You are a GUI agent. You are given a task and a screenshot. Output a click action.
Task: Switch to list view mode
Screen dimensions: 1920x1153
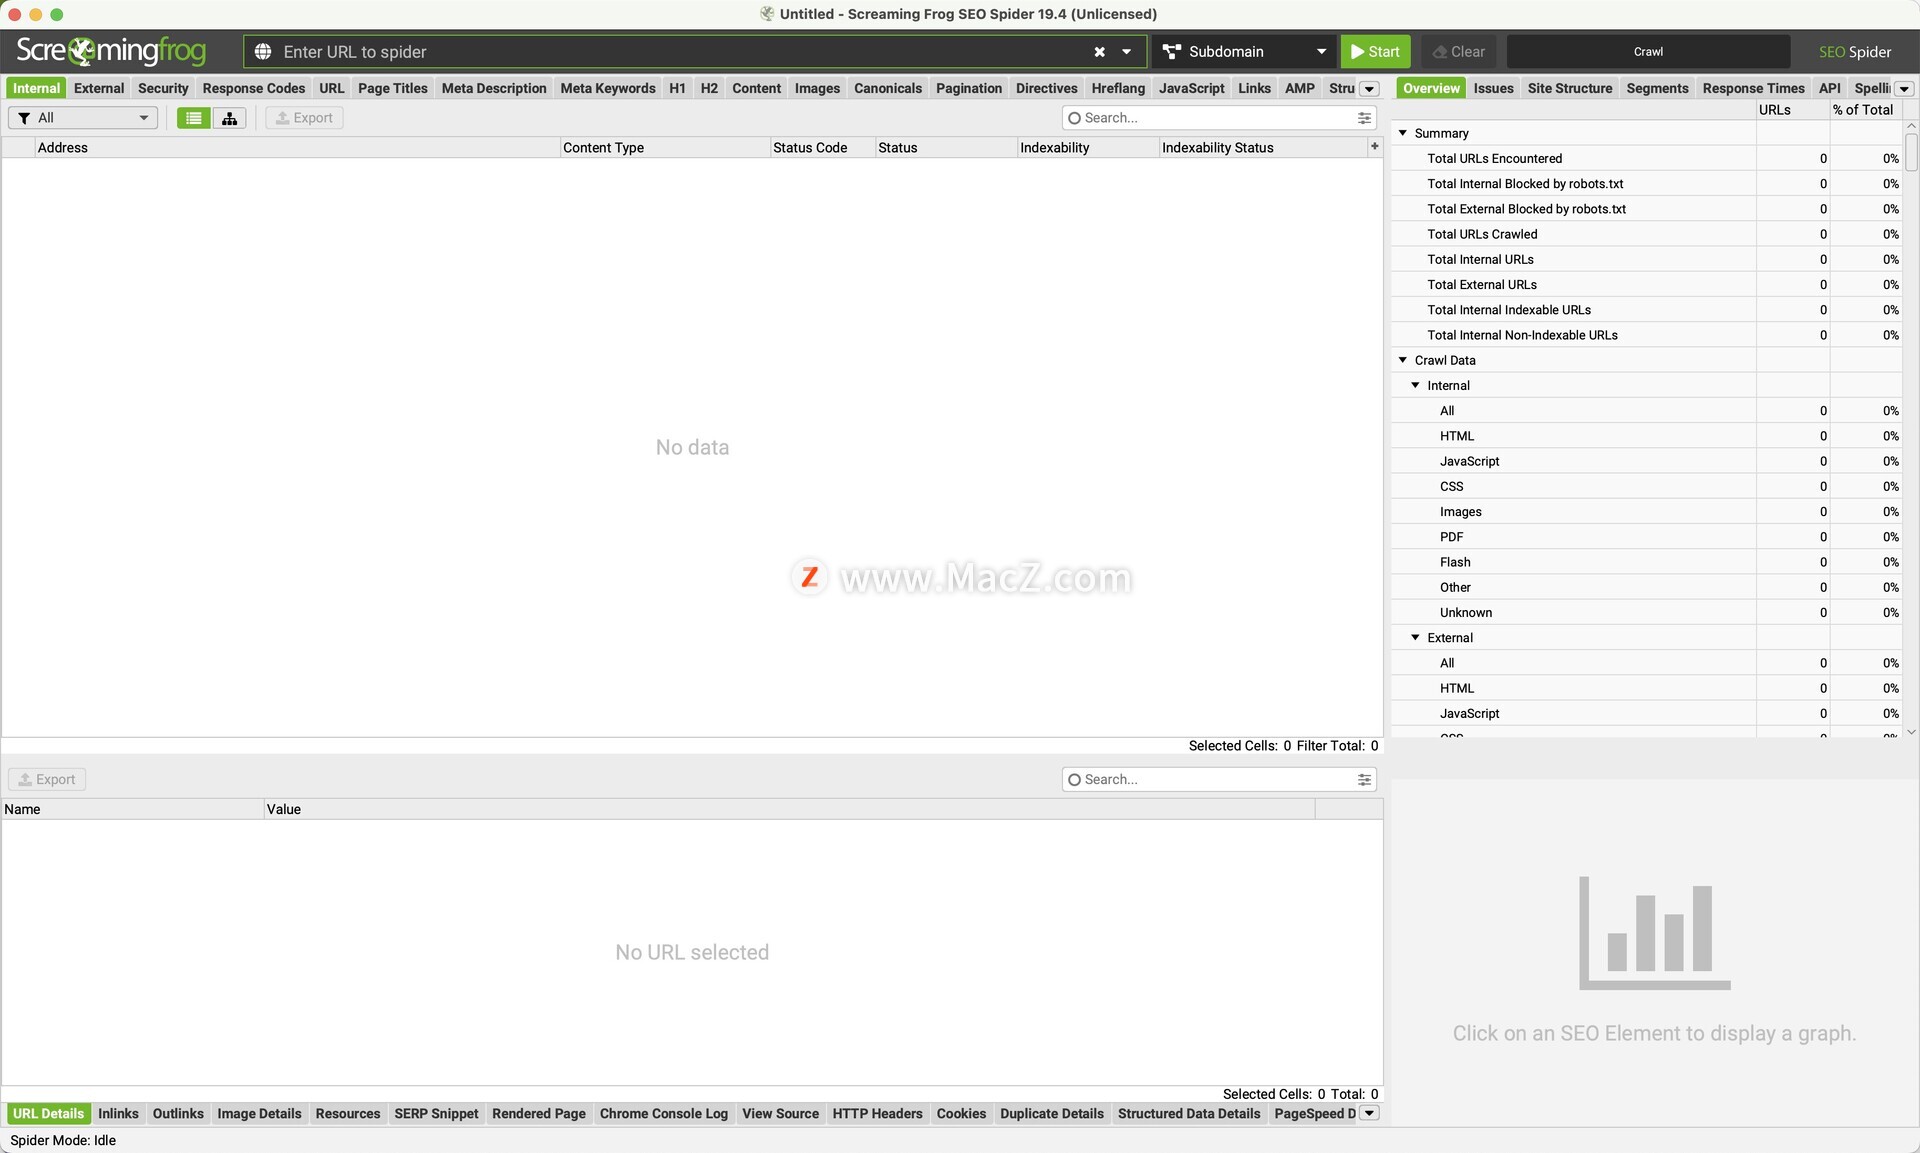194,118
